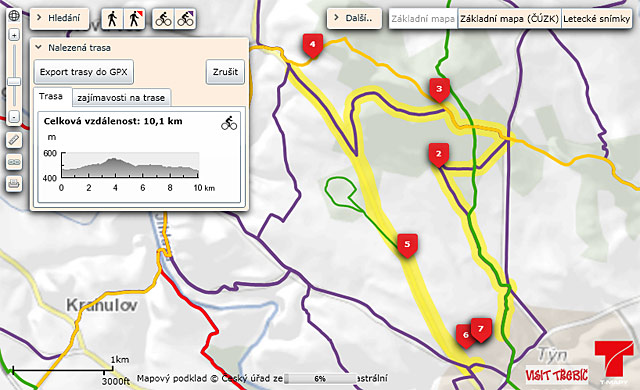Click Export trasy do GPX button
The height and width of the screenshot is (390, 640).
(x=84, y=72)
